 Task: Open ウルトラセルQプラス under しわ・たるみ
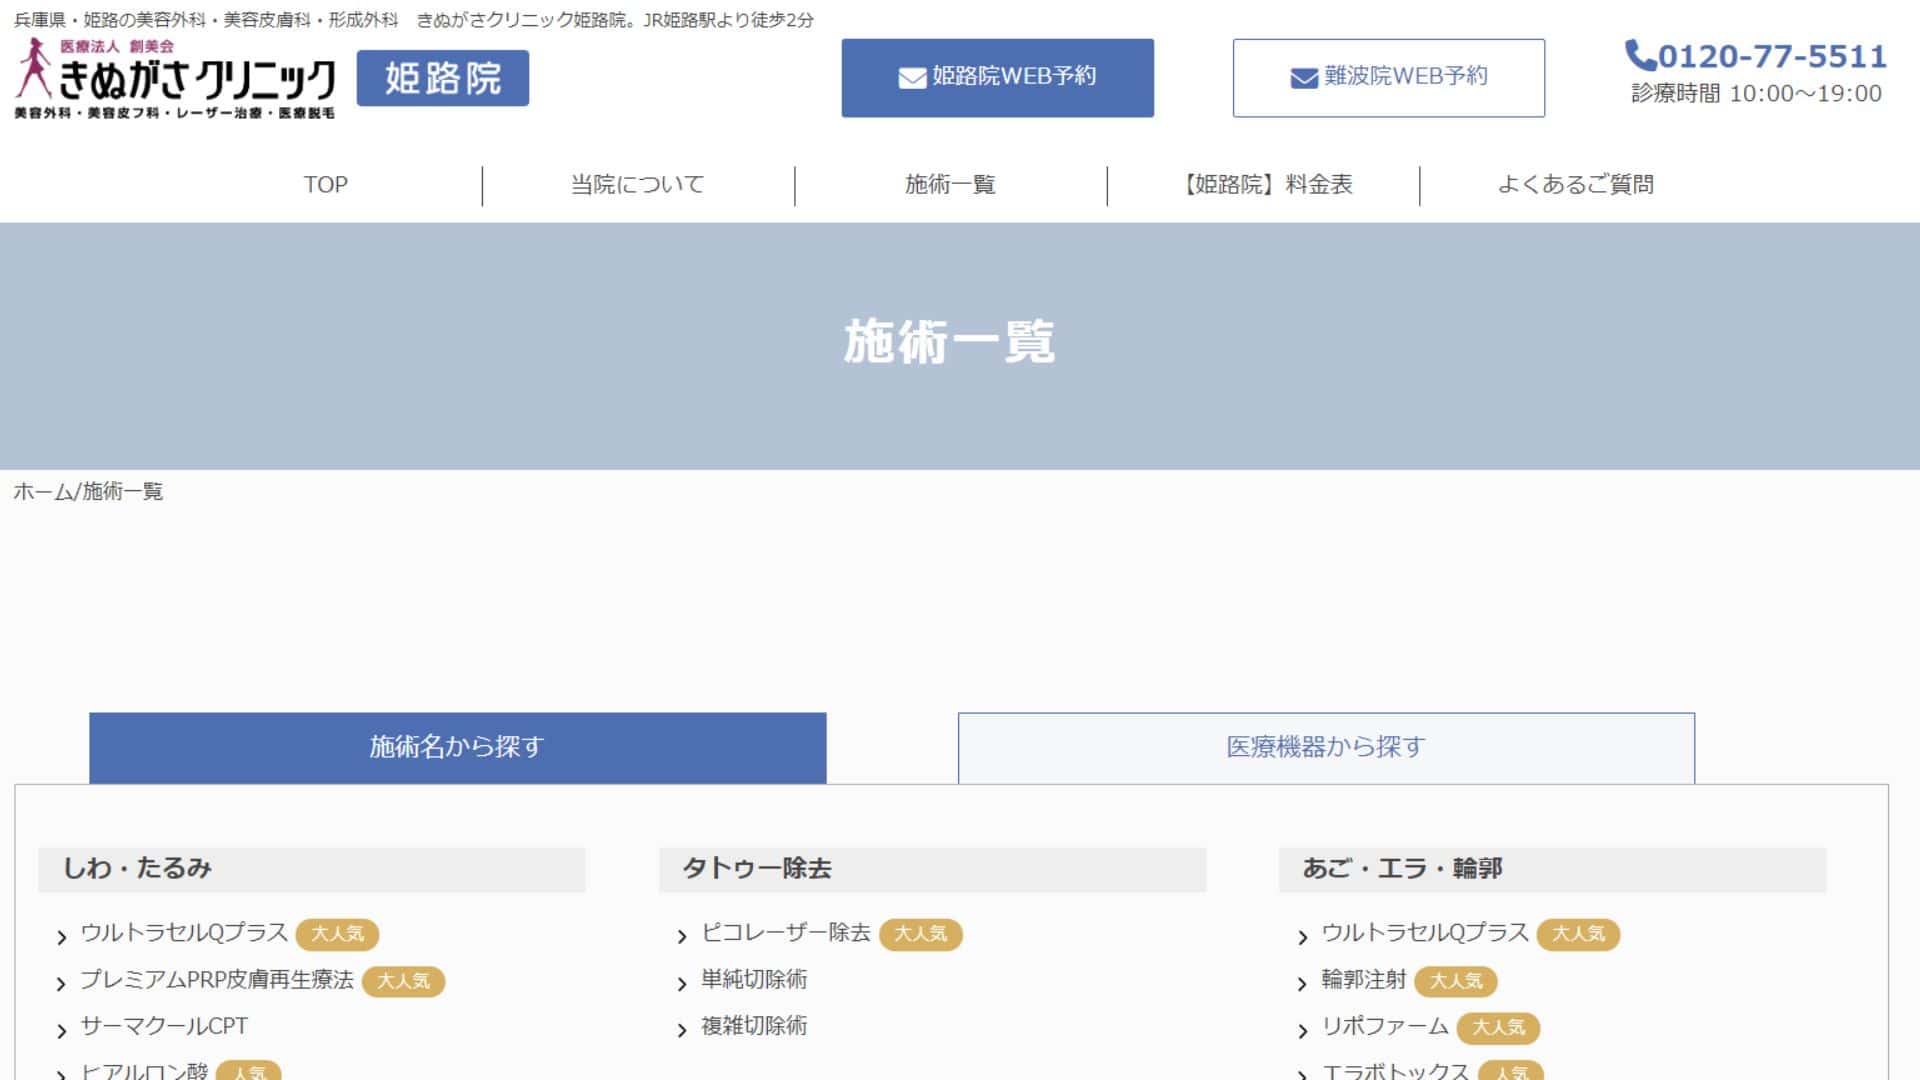(184, 933)
